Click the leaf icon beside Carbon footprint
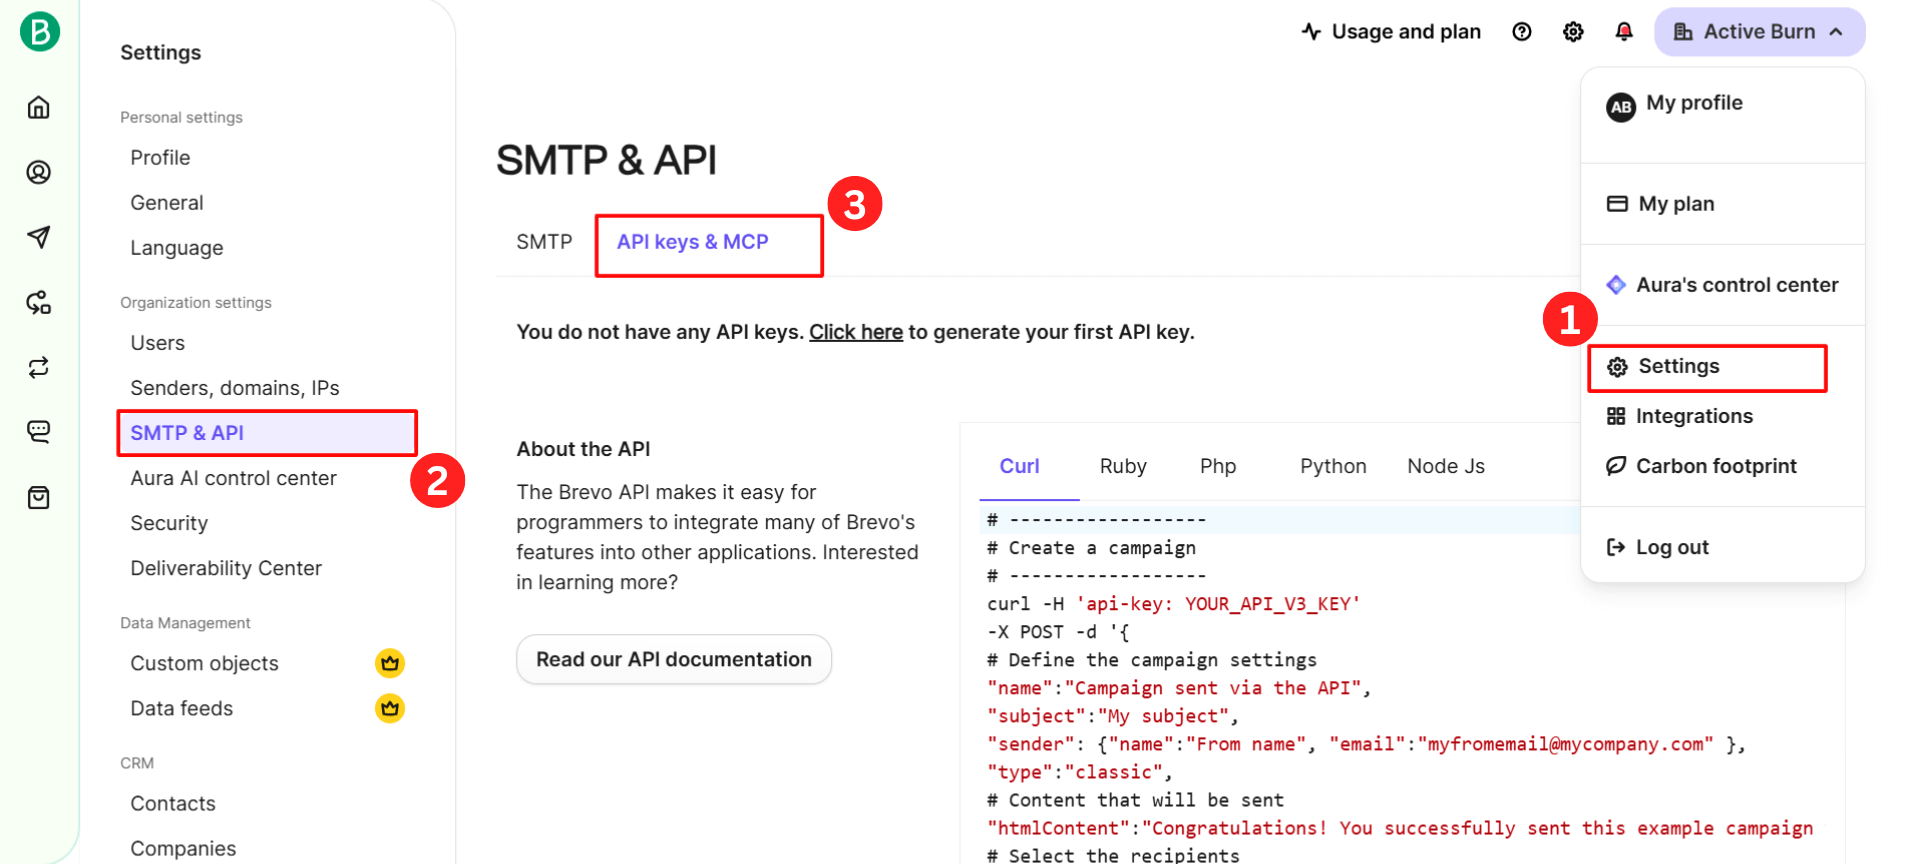 pos(1616,466)
